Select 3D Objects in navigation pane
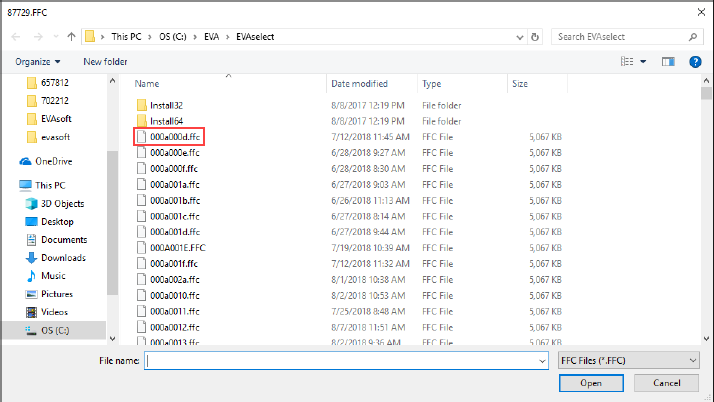Viewport: 714px width, 402px height. click(63, 204)
